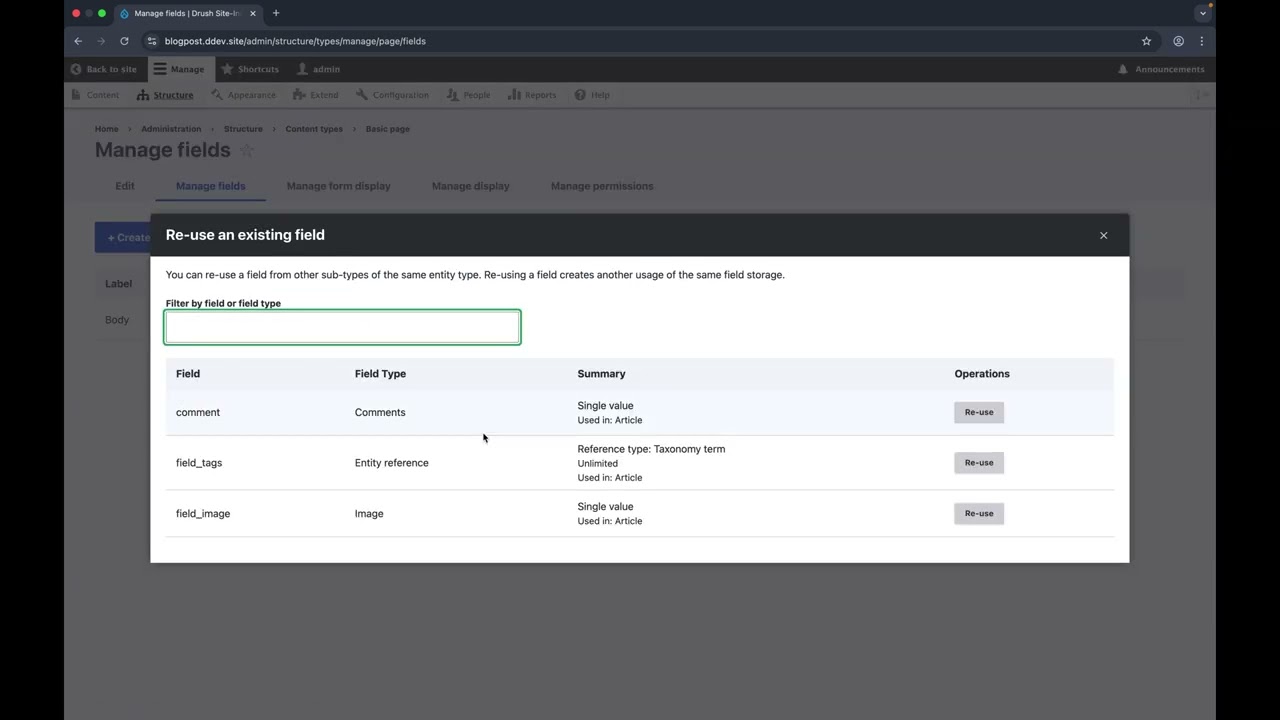Open Content admin menu

click(x=95, y=95)
